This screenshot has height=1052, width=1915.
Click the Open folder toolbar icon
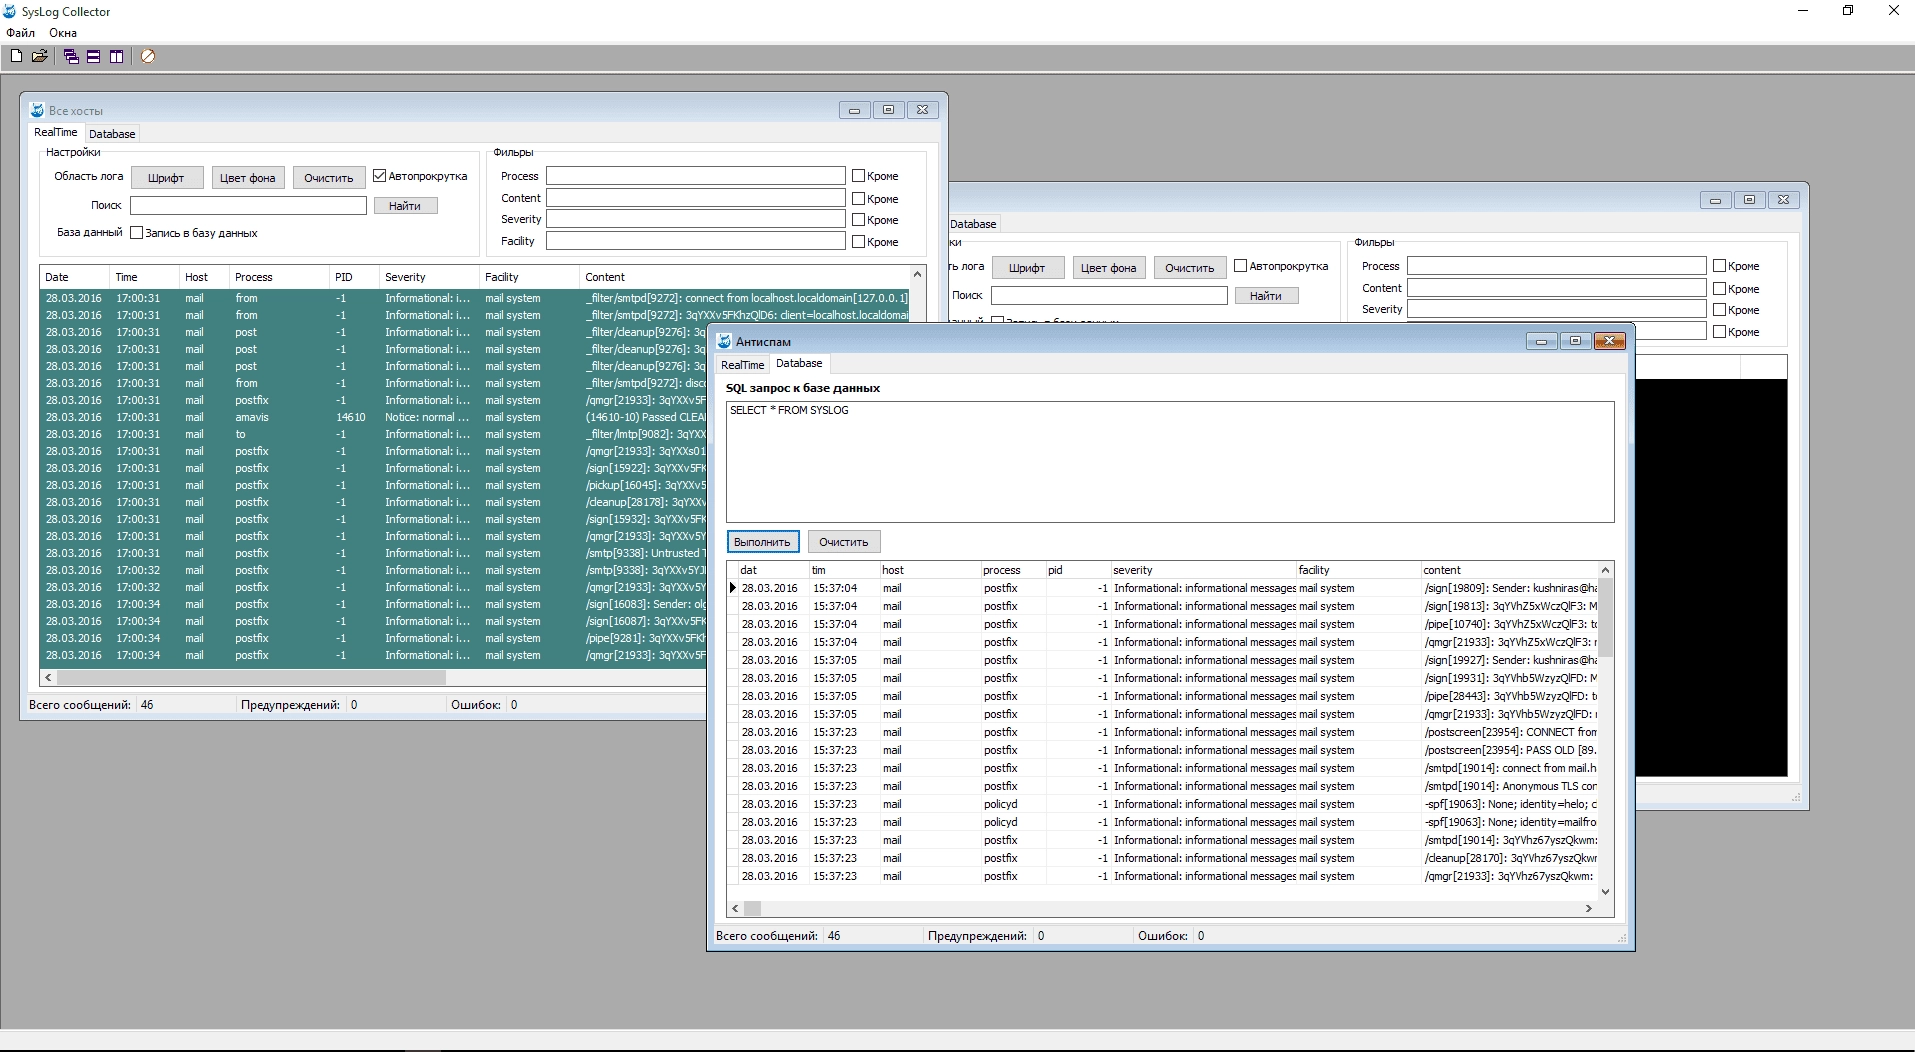(39, 56)
